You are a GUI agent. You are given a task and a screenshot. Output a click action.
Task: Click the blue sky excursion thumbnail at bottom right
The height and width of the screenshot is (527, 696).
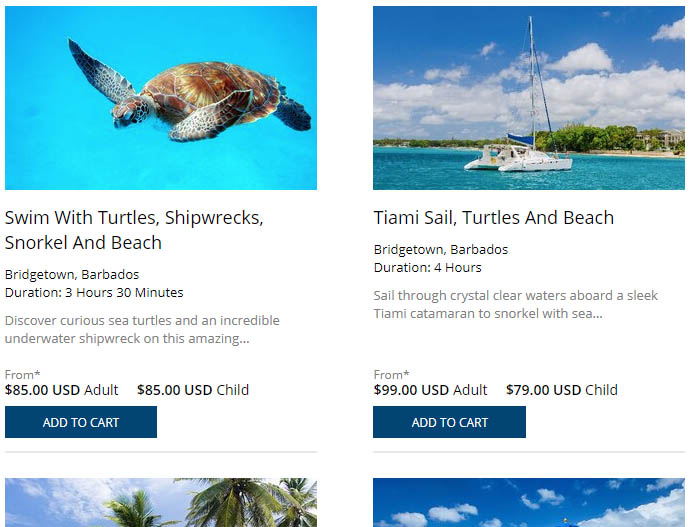tap(529, 503)
